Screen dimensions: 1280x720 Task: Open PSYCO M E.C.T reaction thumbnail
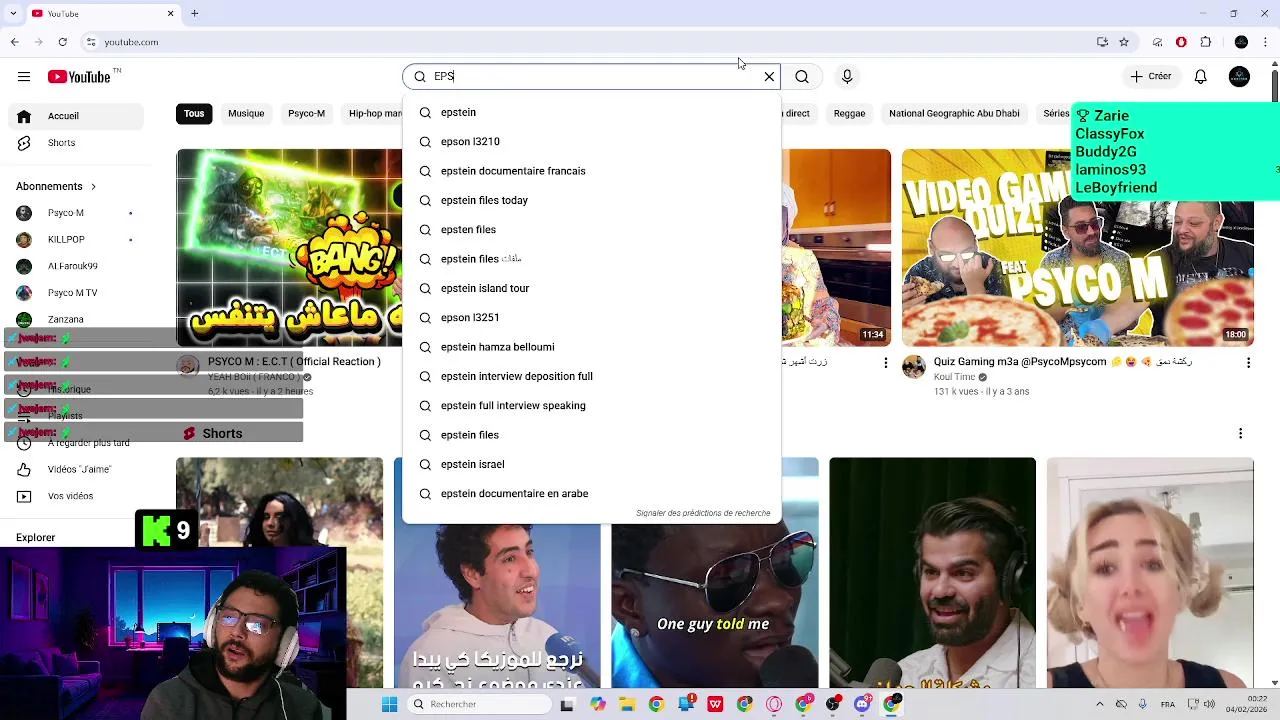point(289,247)
